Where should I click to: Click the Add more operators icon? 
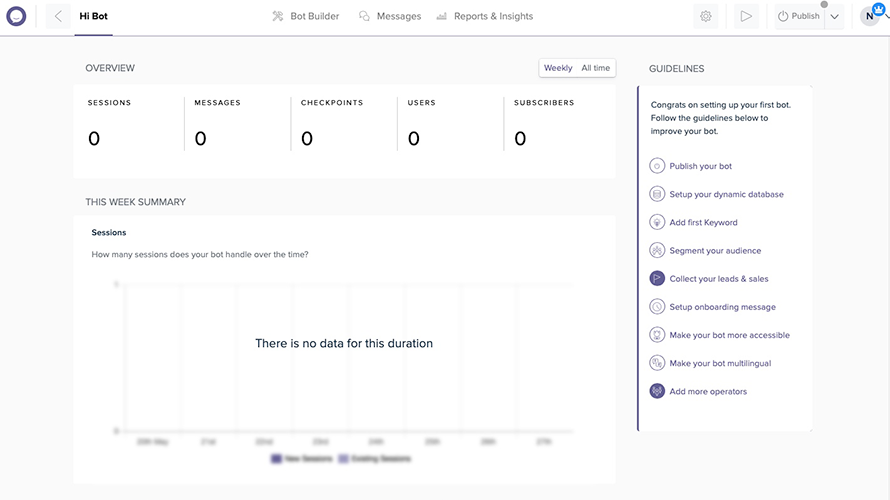657,391
